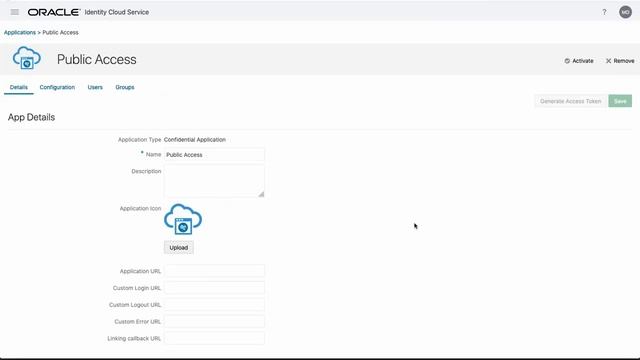Viewport: 640px width, 360px height.
Task: Open the Groups tab
Action: (x=125, y=87)
